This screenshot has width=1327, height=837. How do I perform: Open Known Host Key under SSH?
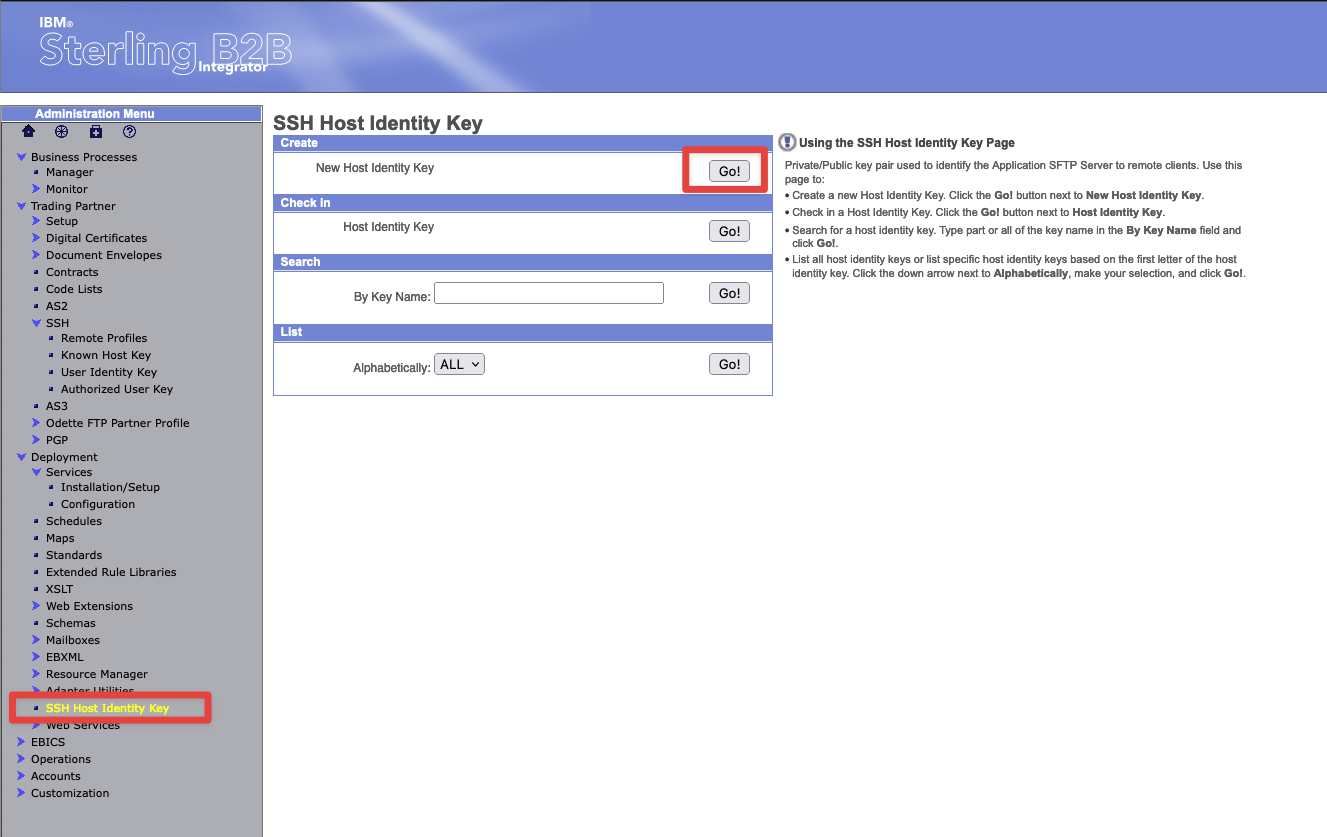(106, 355)
